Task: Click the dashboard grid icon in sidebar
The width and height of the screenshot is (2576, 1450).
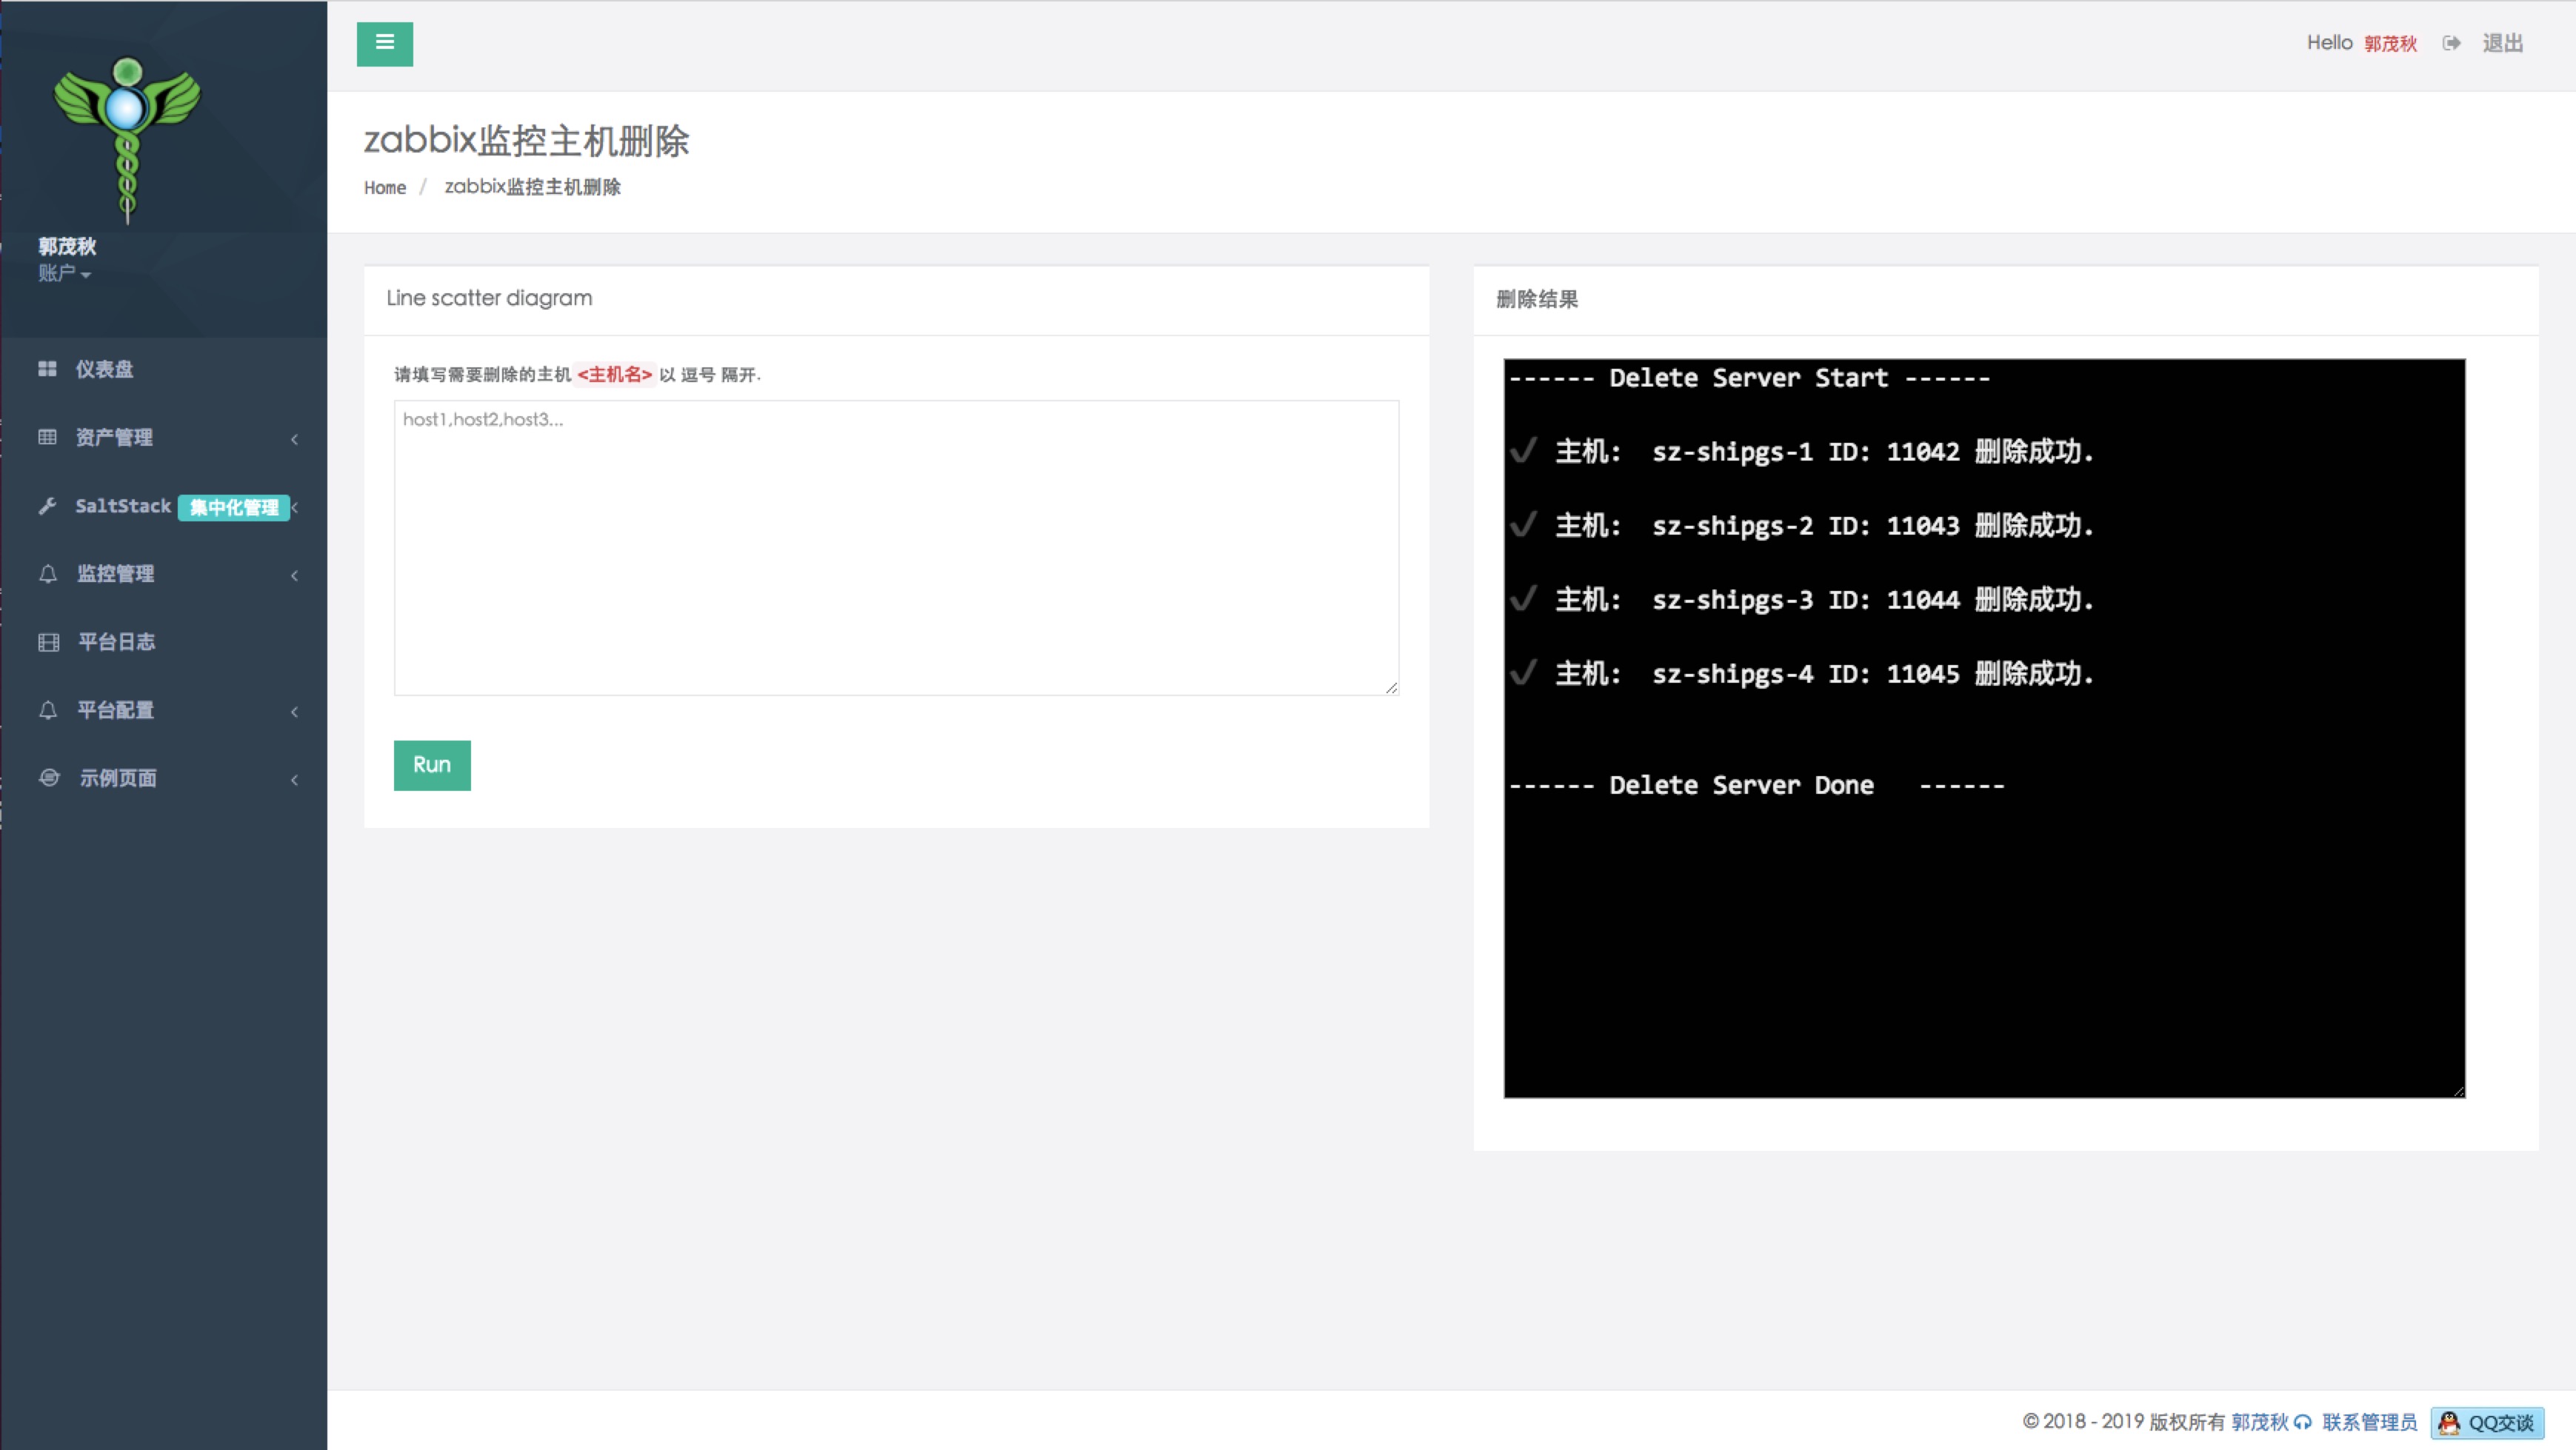Action: coord(47,369)
